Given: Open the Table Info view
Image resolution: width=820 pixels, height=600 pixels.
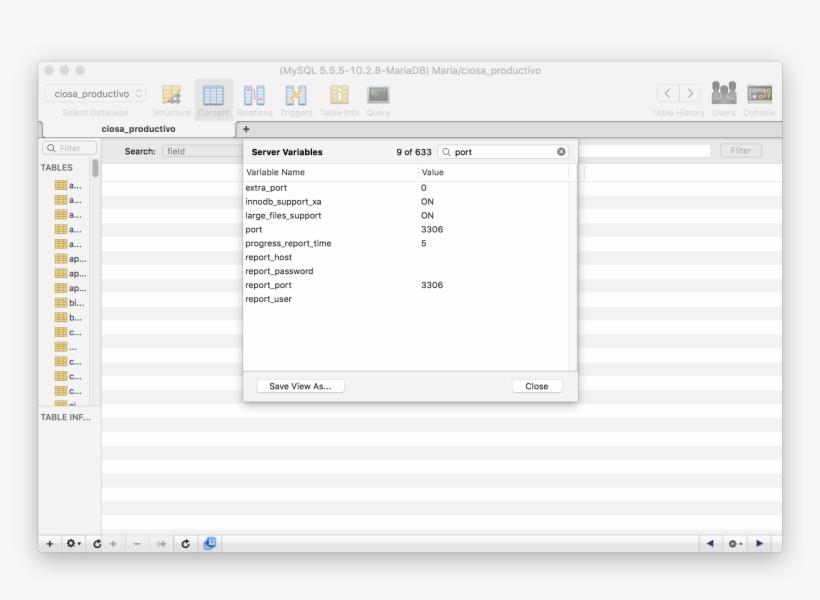Looking at the screenshot, I should pyautogui.click(x=339, y=96).
